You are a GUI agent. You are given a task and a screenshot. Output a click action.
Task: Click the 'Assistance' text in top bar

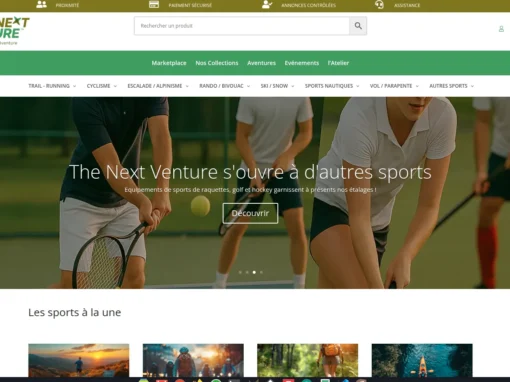pyautogui.click(x=407, y=5)
